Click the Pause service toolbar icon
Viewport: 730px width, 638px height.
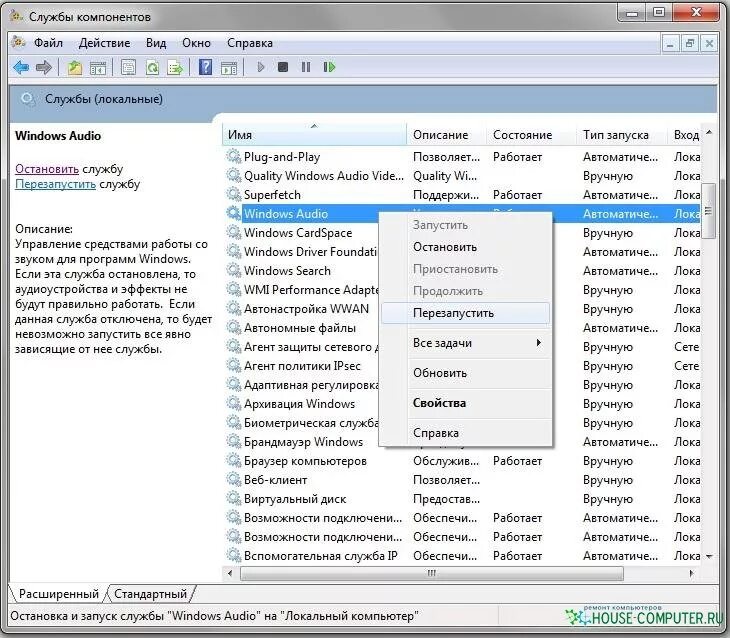pos(306,68)
